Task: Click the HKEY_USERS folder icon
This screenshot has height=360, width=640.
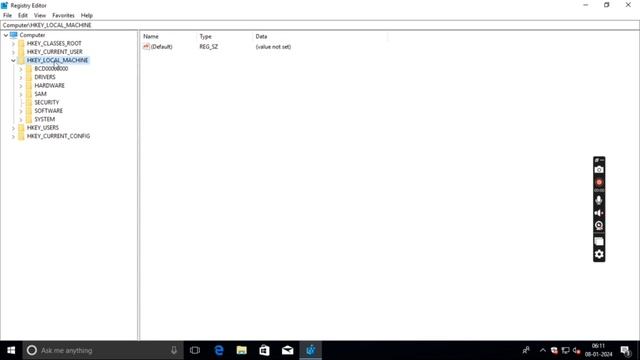Action: click(x=21, y=128)
